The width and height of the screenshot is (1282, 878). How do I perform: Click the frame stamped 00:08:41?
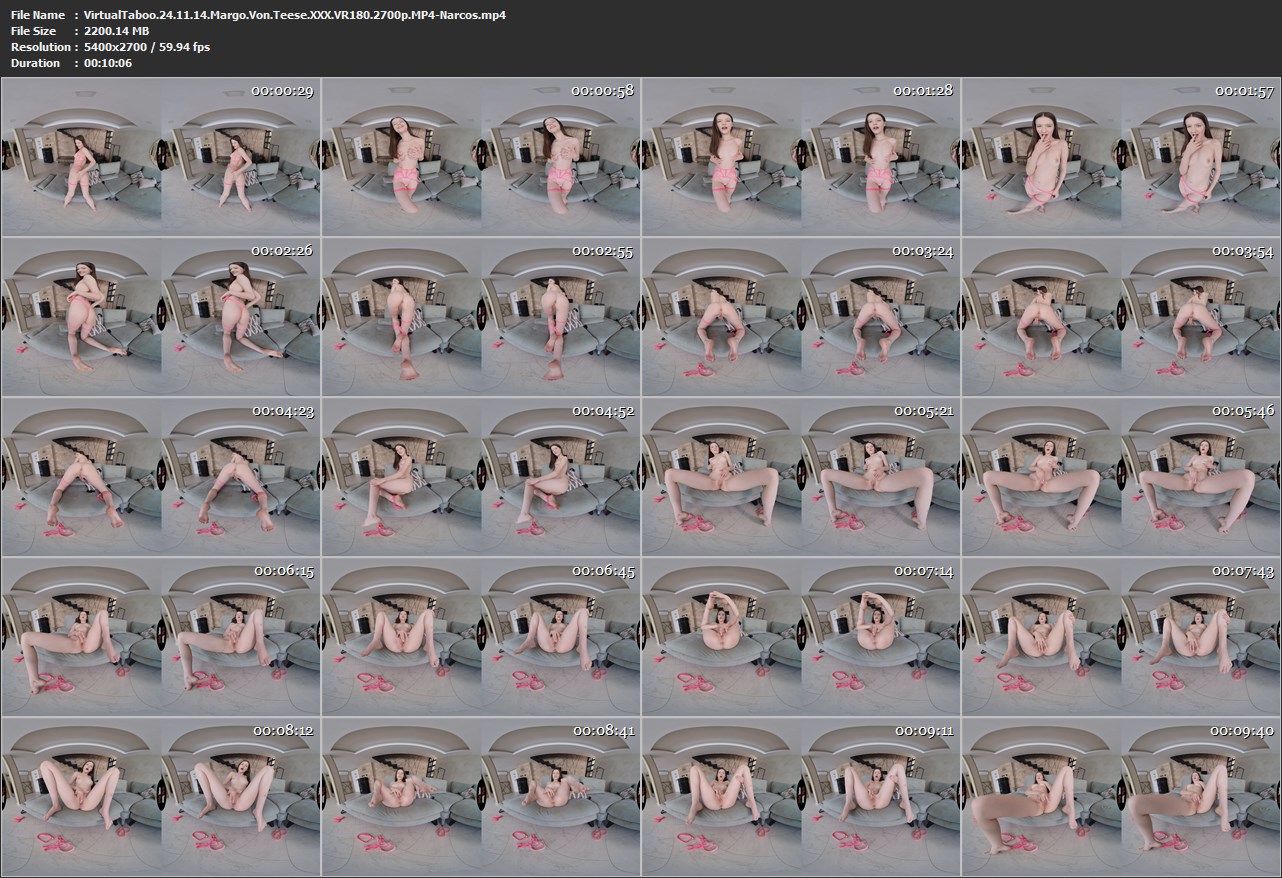[x=481, y=796]
